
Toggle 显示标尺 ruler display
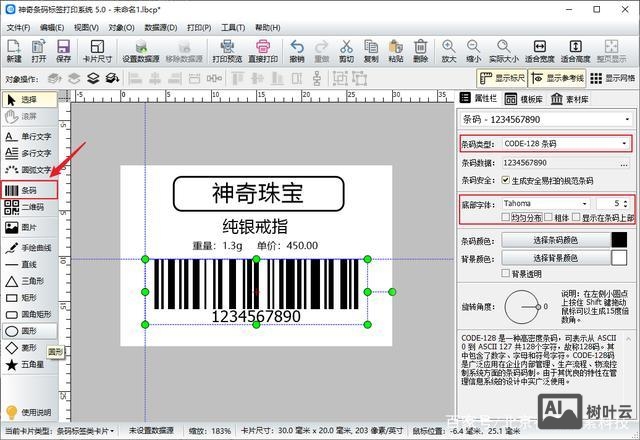(502, 78)
